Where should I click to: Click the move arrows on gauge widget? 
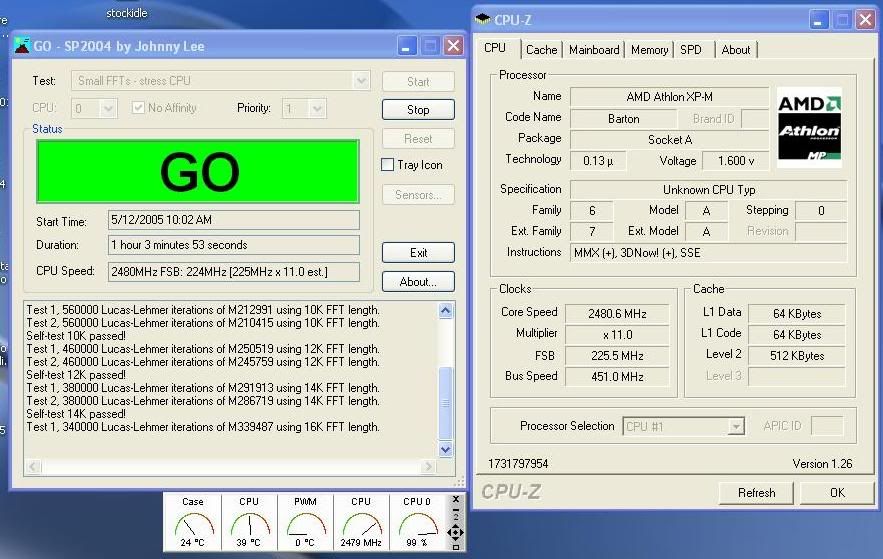(x=457, y=532)
